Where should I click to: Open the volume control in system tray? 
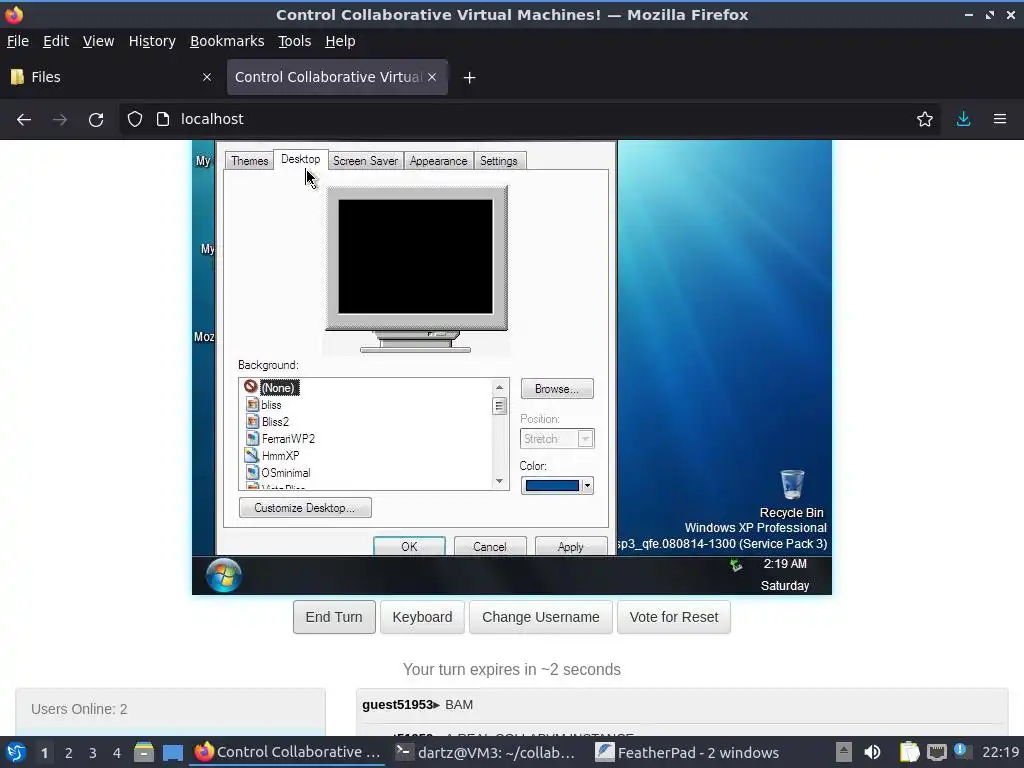[x=872, y=752]
